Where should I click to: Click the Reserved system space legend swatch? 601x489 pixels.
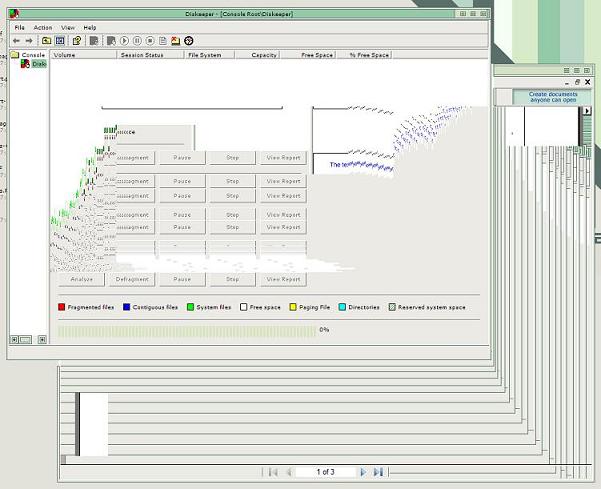coord(392,307)
